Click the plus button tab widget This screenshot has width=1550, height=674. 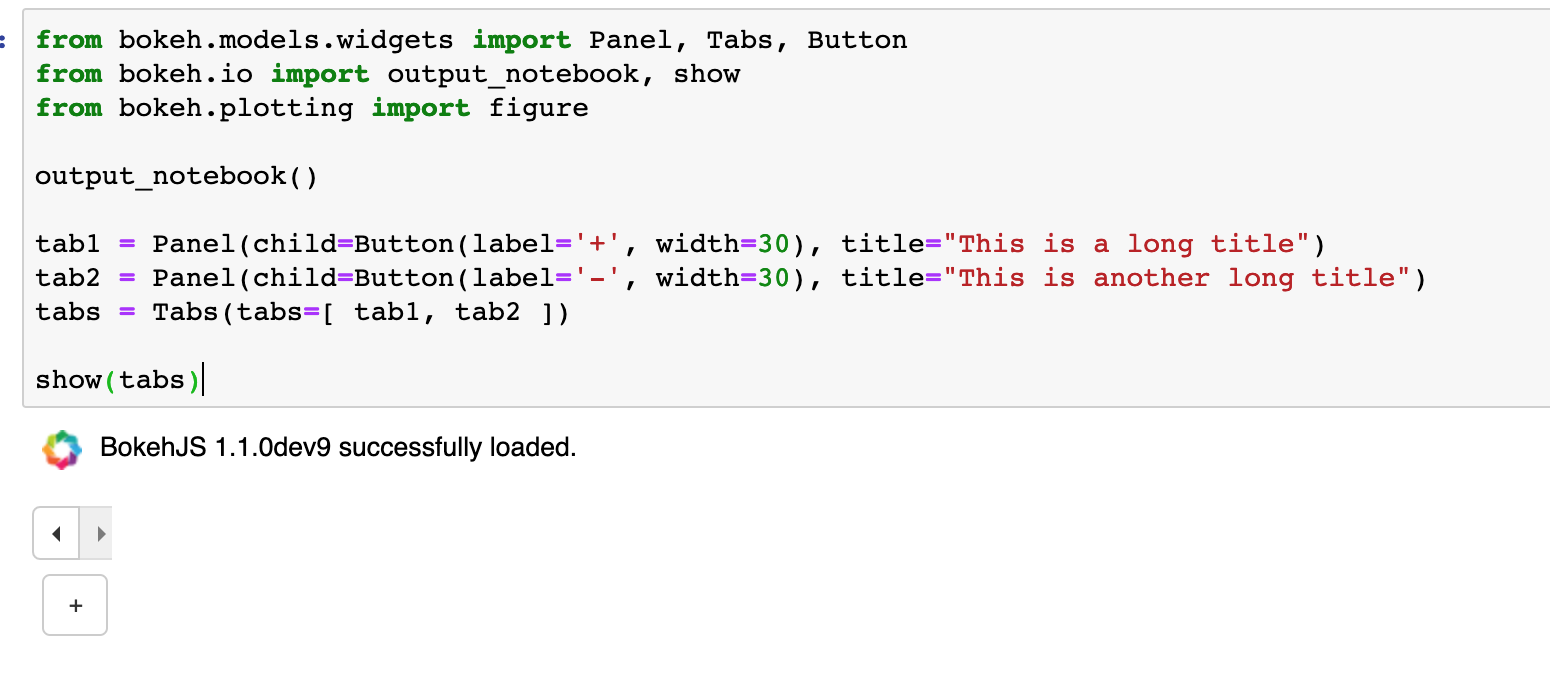75,604
